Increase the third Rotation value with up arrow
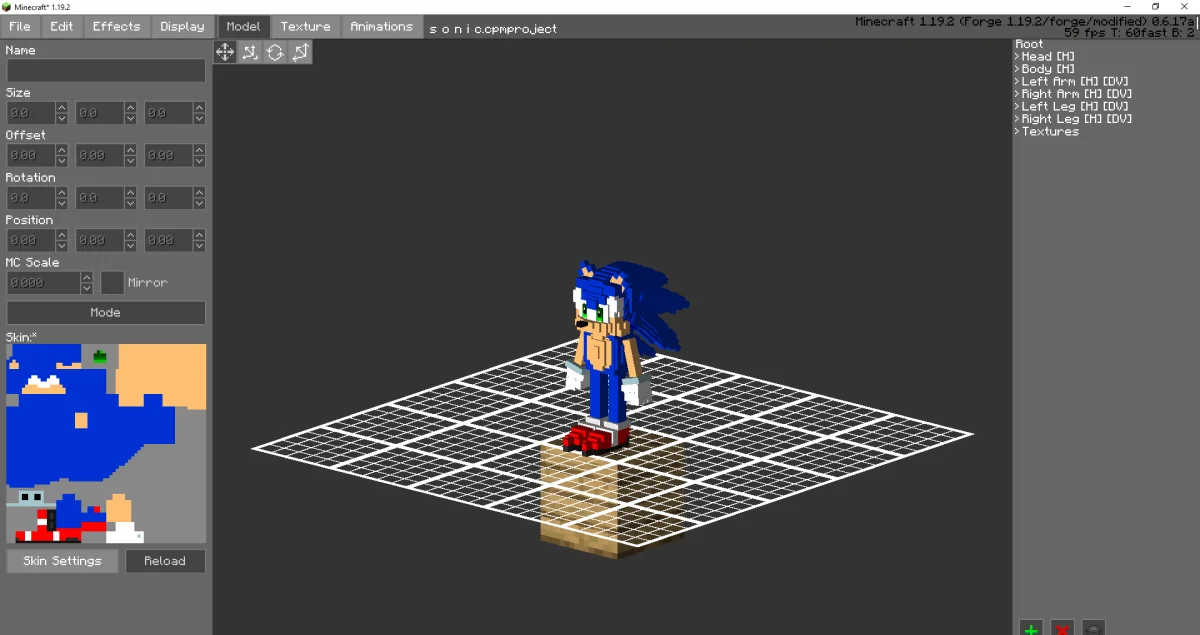 199,193
